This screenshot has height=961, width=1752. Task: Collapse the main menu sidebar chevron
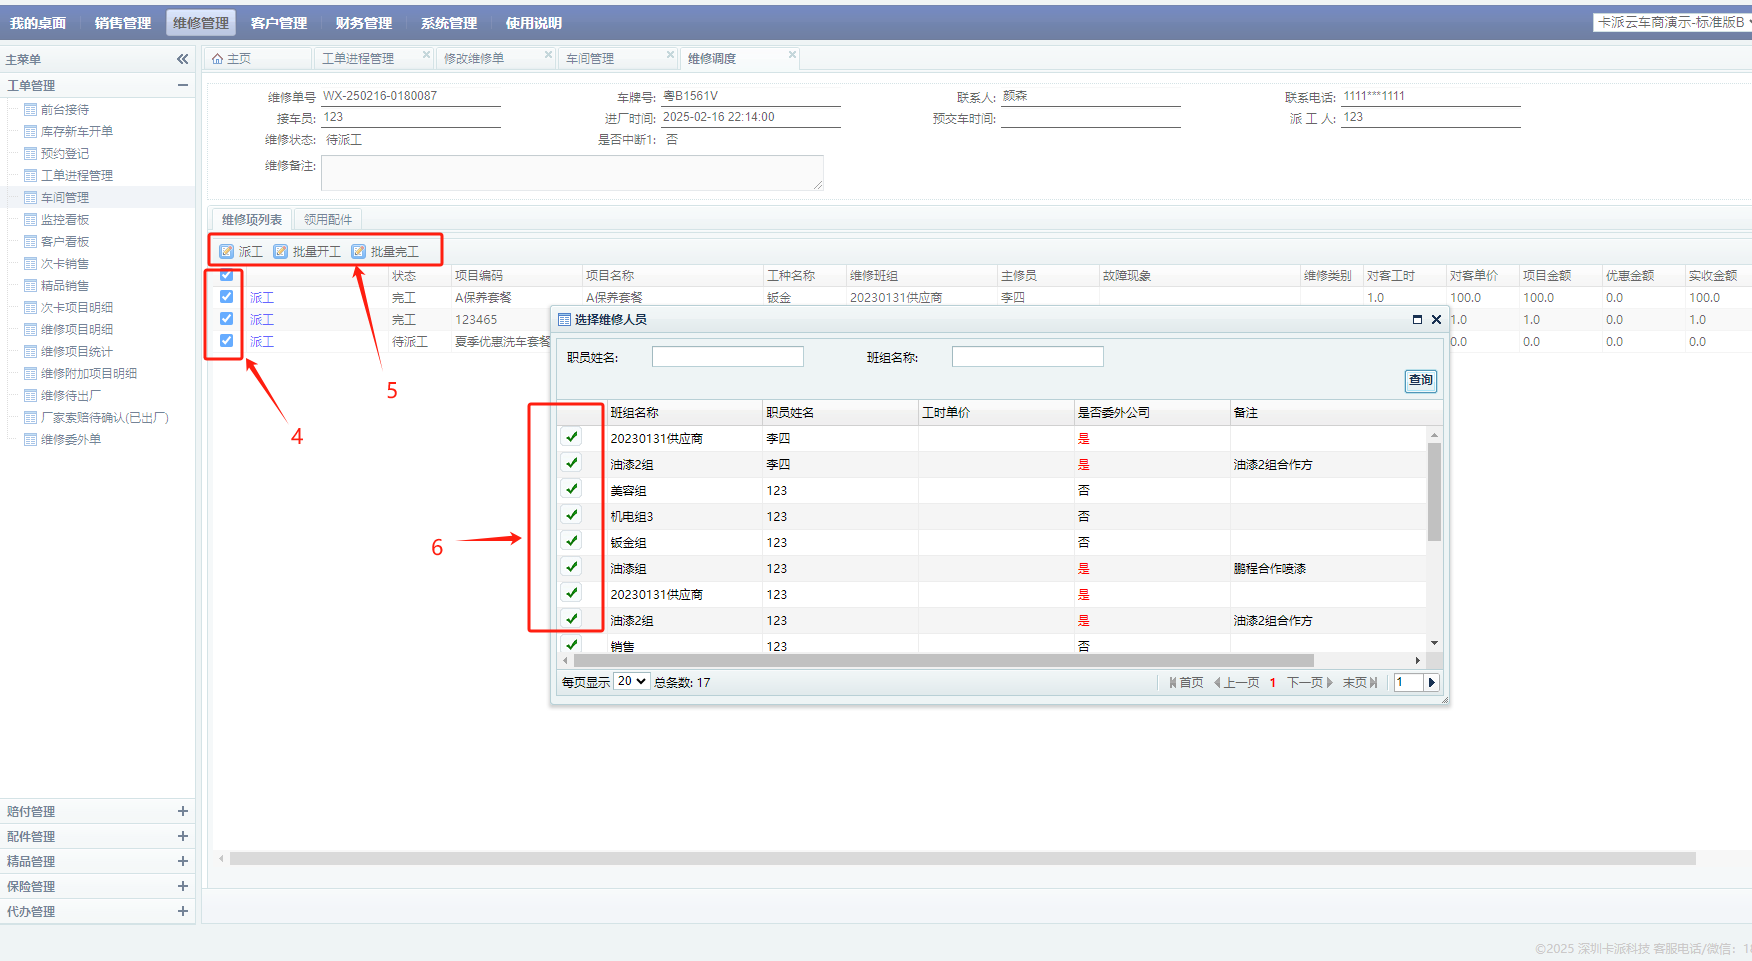tap(182, 59)
